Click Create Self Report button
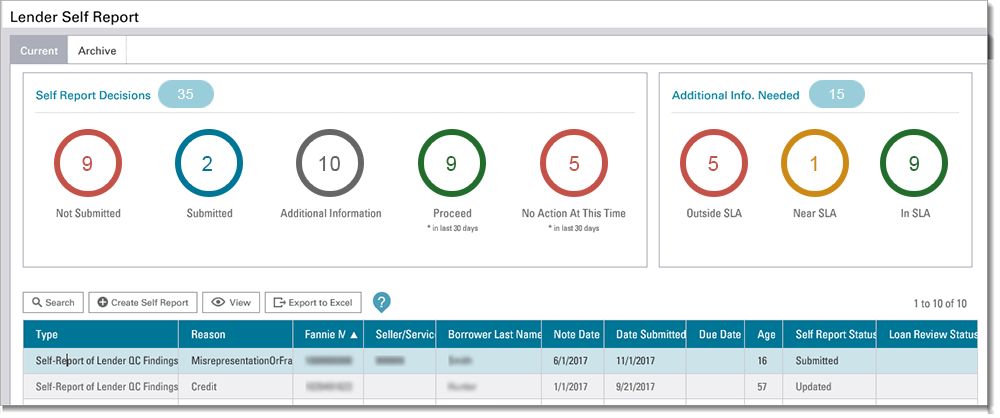 [143, 302]
